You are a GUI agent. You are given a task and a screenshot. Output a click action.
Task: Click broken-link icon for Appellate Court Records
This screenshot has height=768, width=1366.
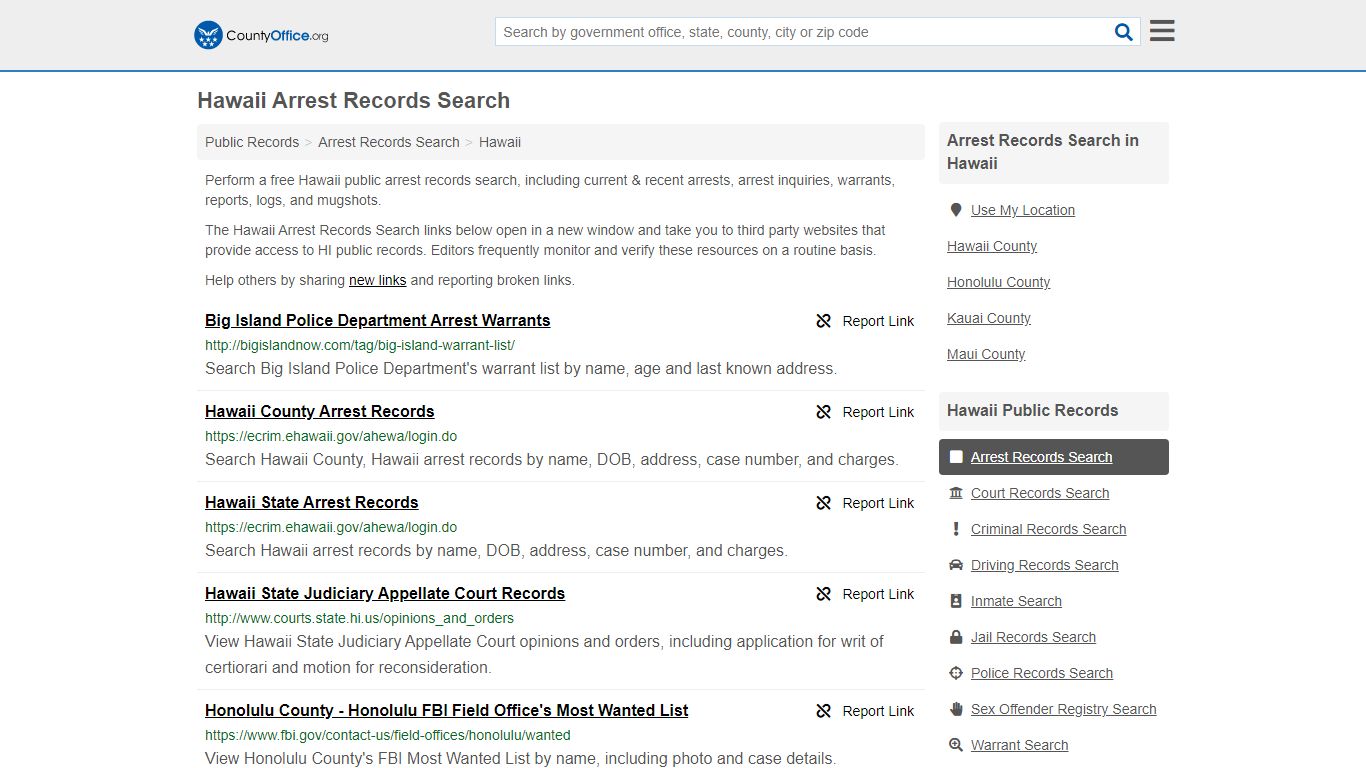tap(824, 594)
